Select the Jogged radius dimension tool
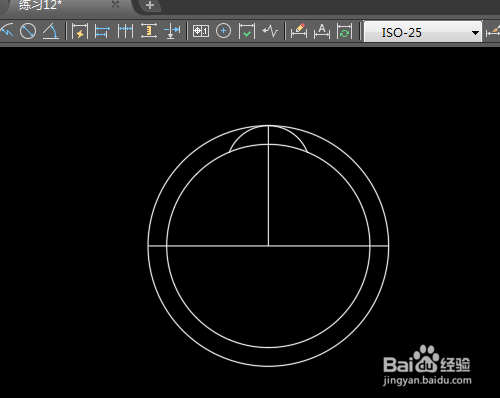The height and width of the screenshot is (398, 500). [x=6, y=32]
